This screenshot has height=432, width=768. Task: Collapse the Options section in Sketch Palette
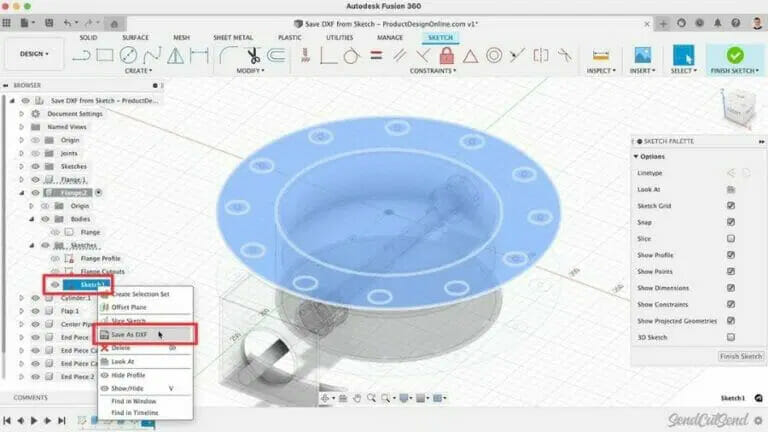[636, 156]
